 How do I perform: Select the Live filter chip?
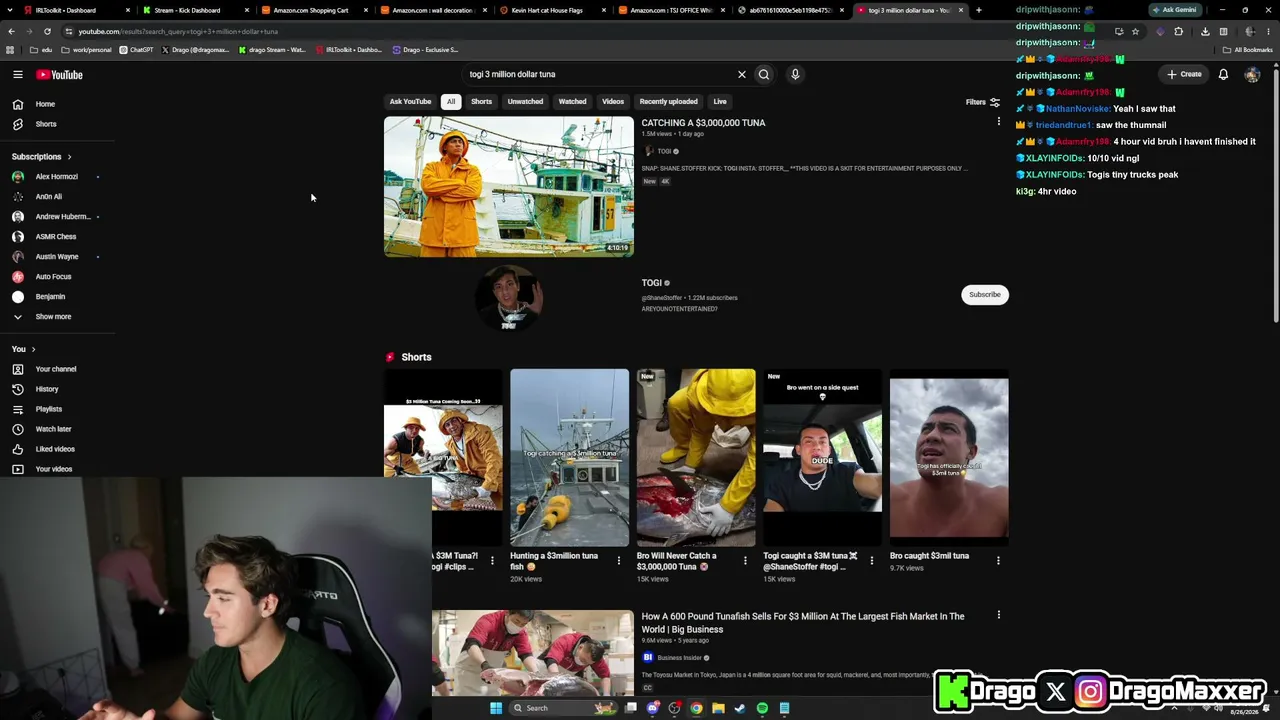720,102
